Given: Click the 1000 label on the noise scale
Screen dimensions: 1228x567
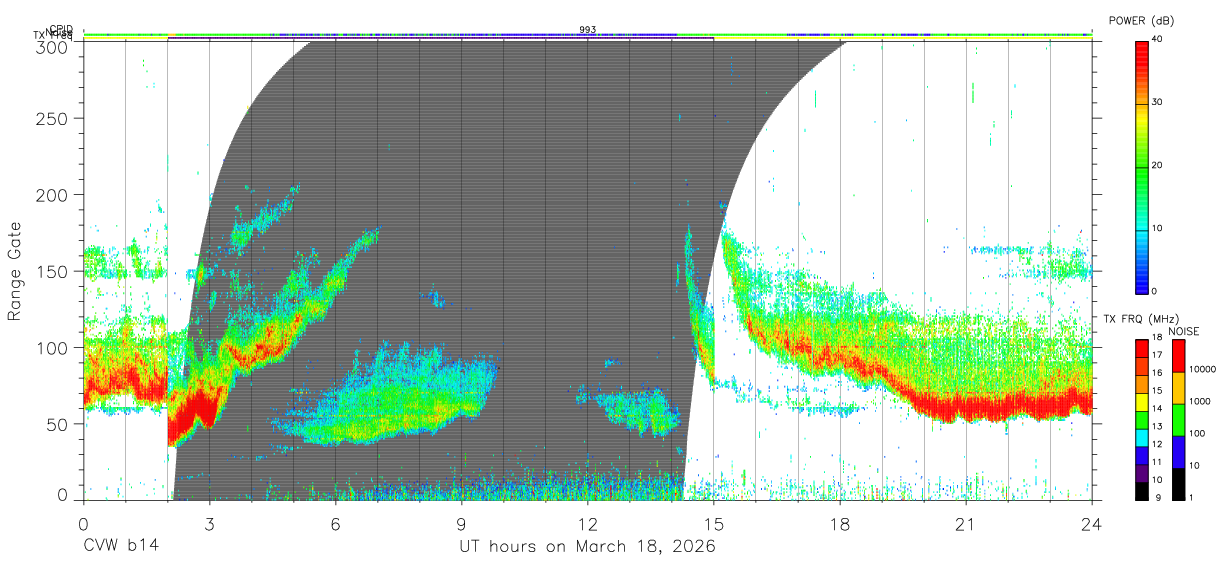Looking at the screenshot, I should (1200, 401).
